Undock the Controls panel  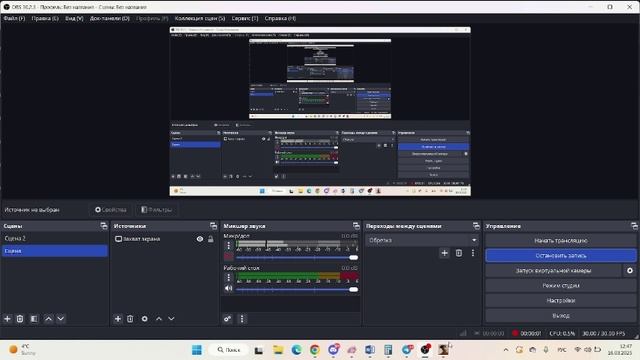[634, 226]
